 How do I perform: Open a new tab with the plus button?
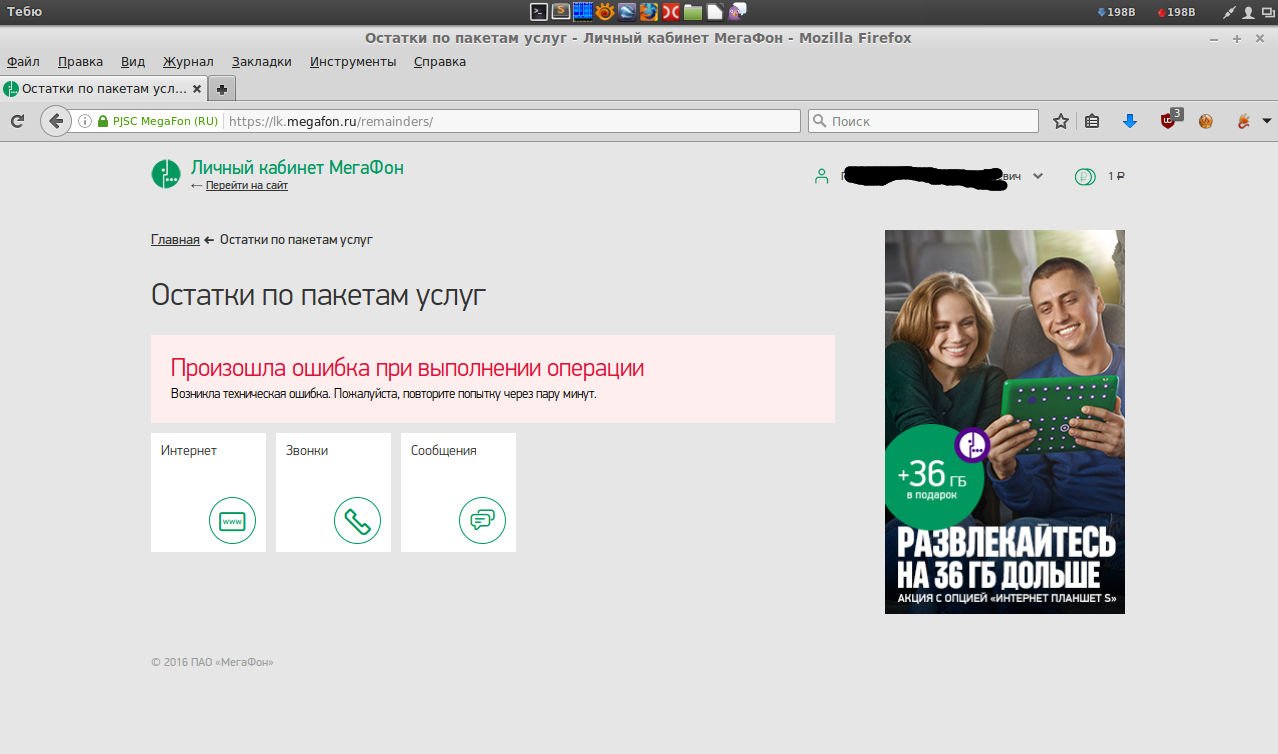[x=222, y=89]
